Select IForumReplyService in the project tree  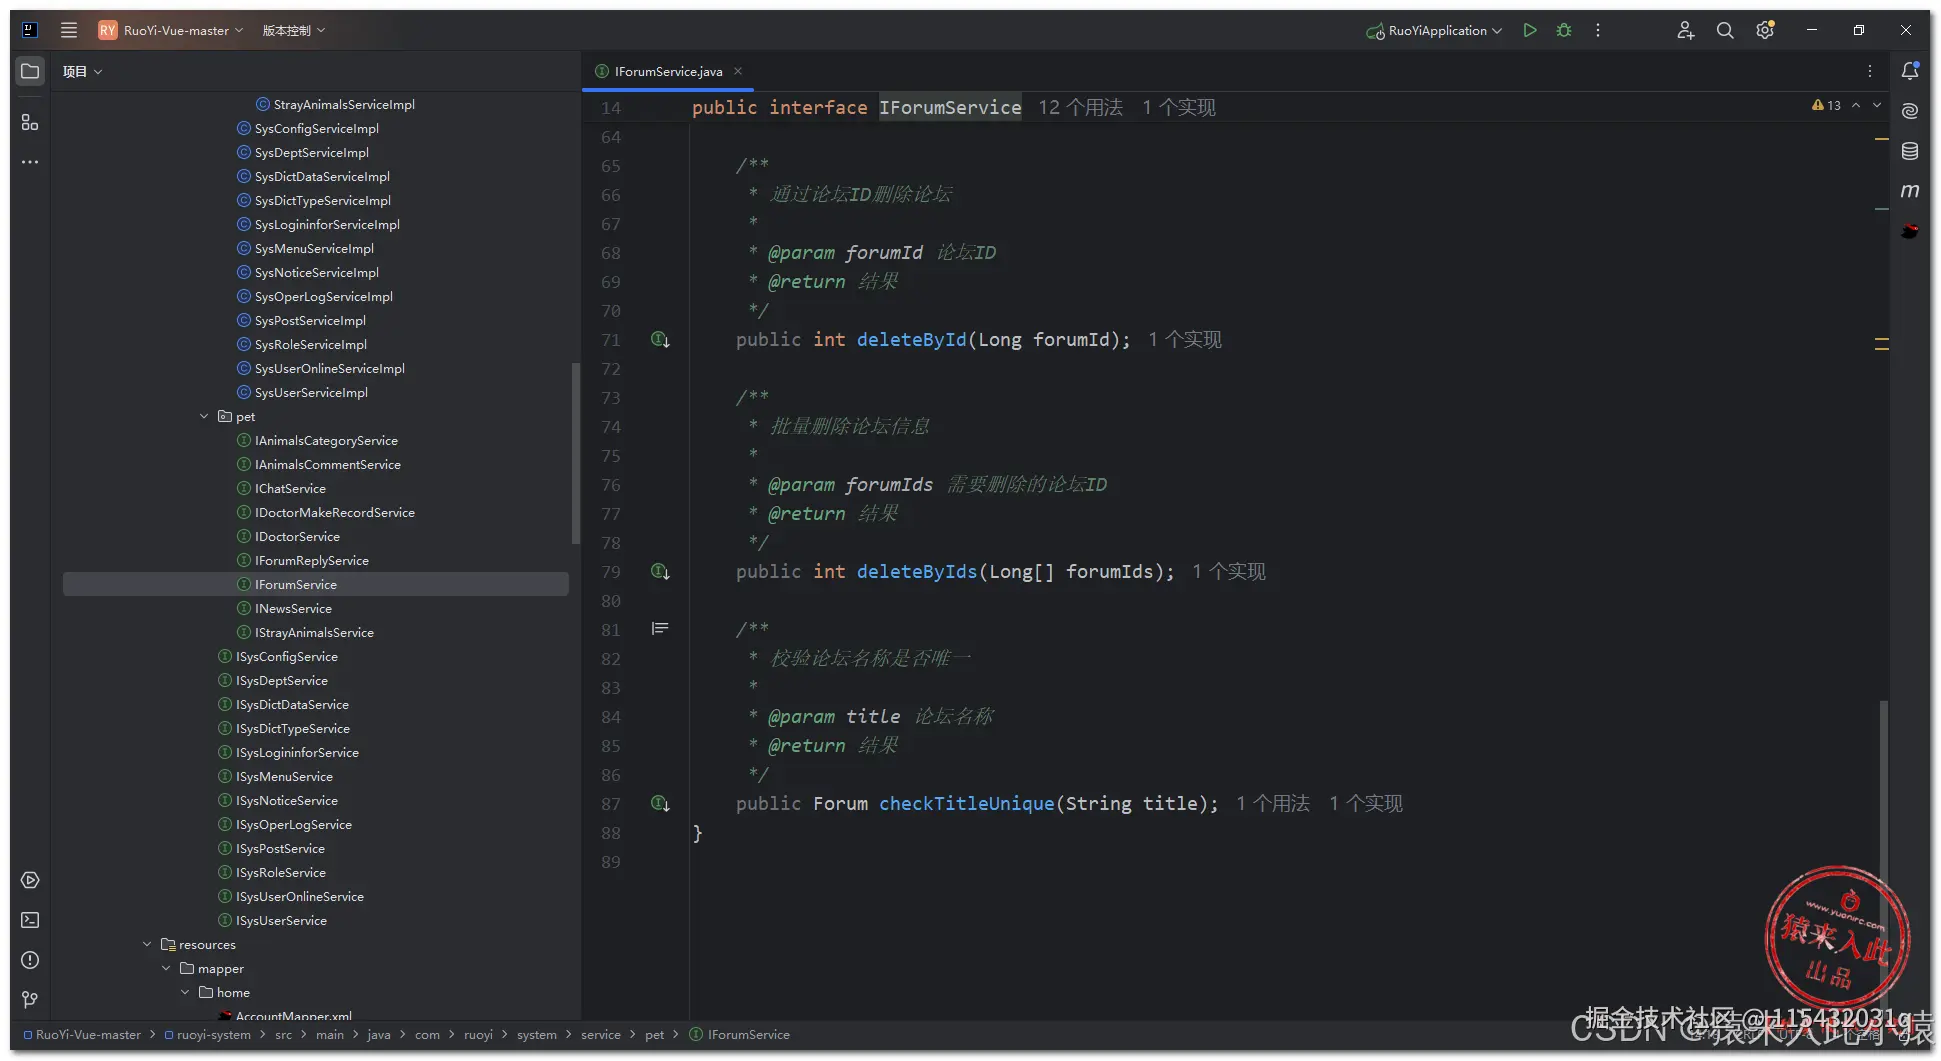(x=312, y=560)
